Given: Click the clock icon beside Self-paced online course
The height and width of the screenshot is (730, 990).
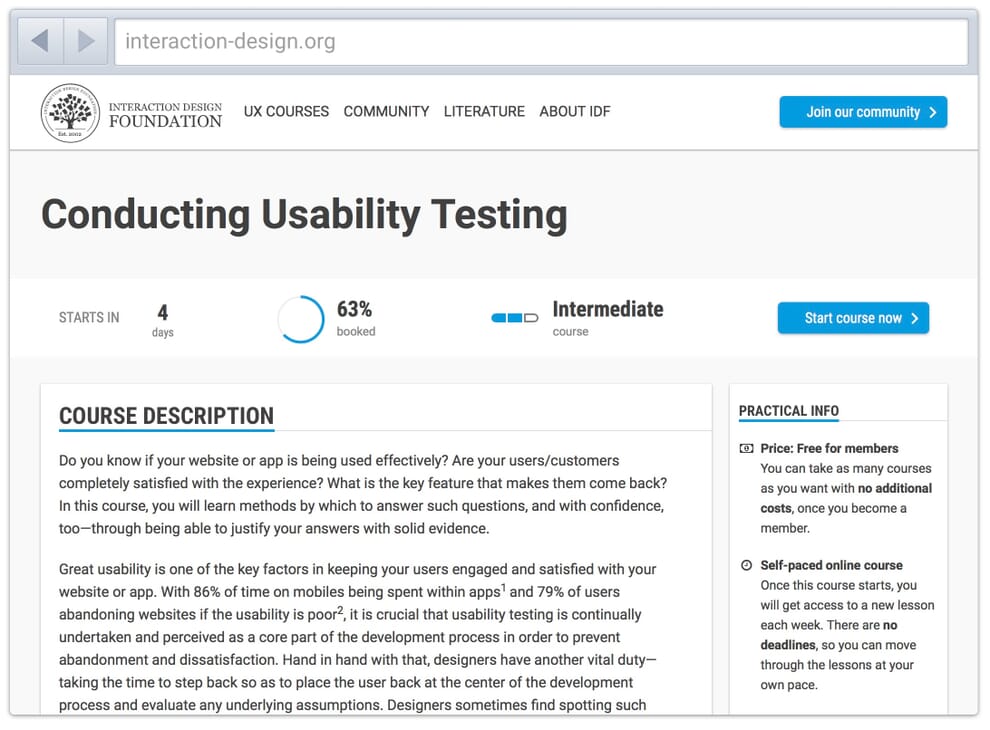Looking at the screenshot, I should coord(746,564).
